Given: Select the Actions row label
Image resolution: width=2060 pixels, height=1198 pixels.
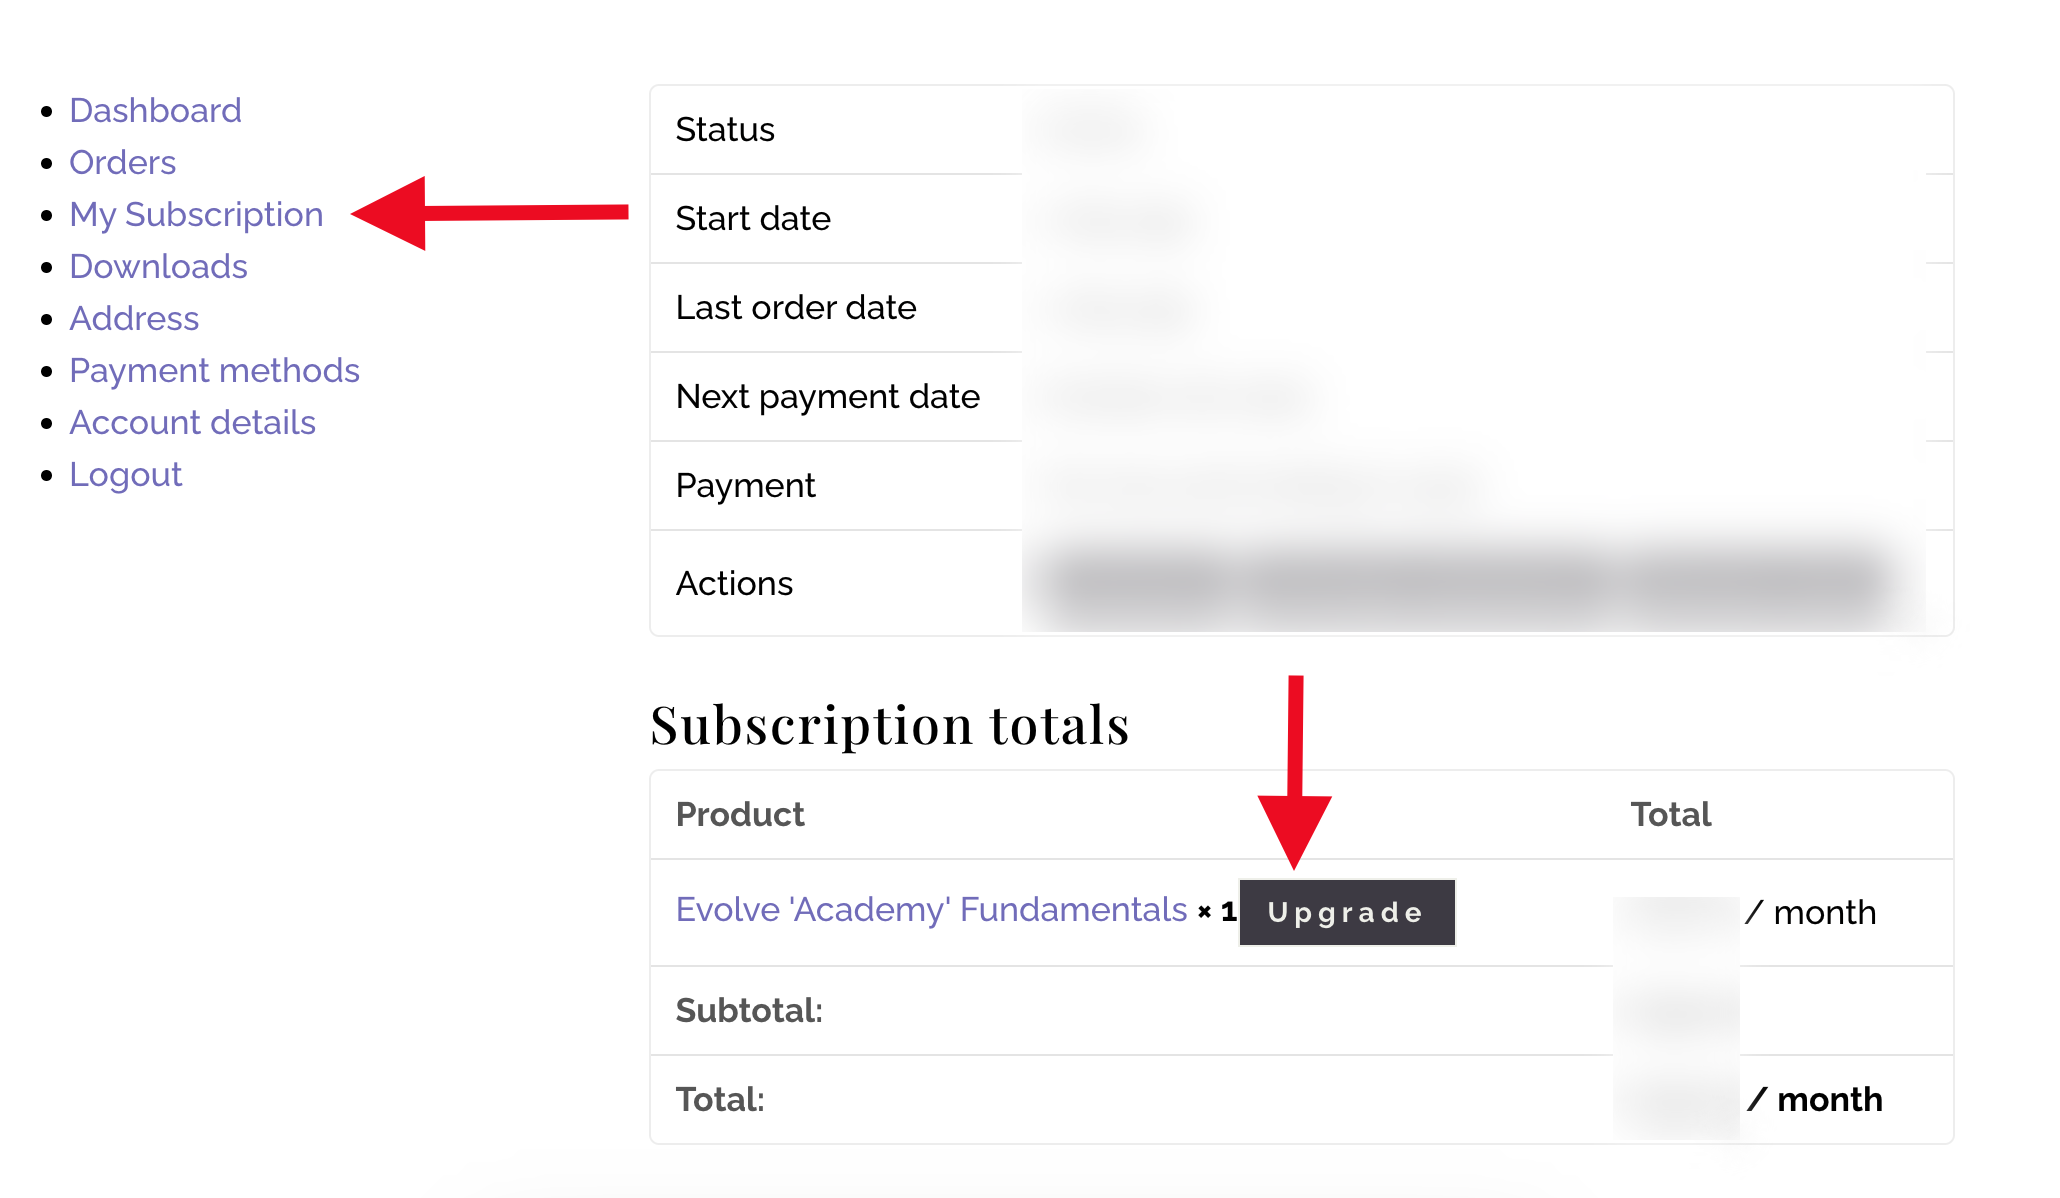Looking at the screenshot, I should click(734, 584).
